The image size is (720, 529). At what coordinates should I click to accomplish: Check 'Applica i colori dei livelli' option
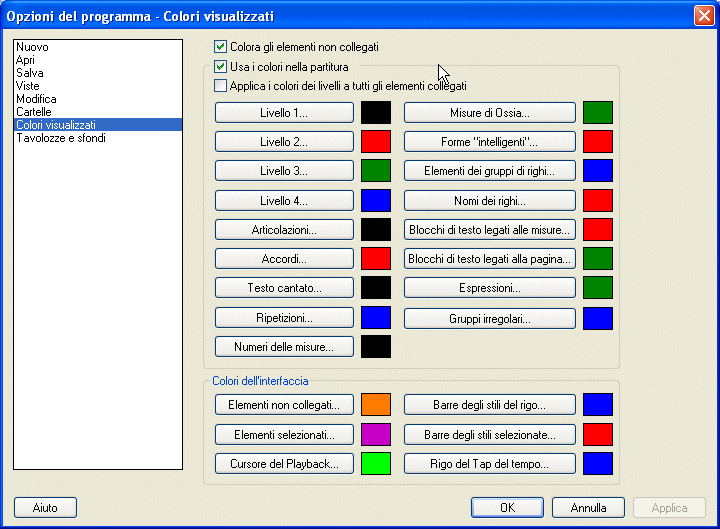click(x=221, y=86)
